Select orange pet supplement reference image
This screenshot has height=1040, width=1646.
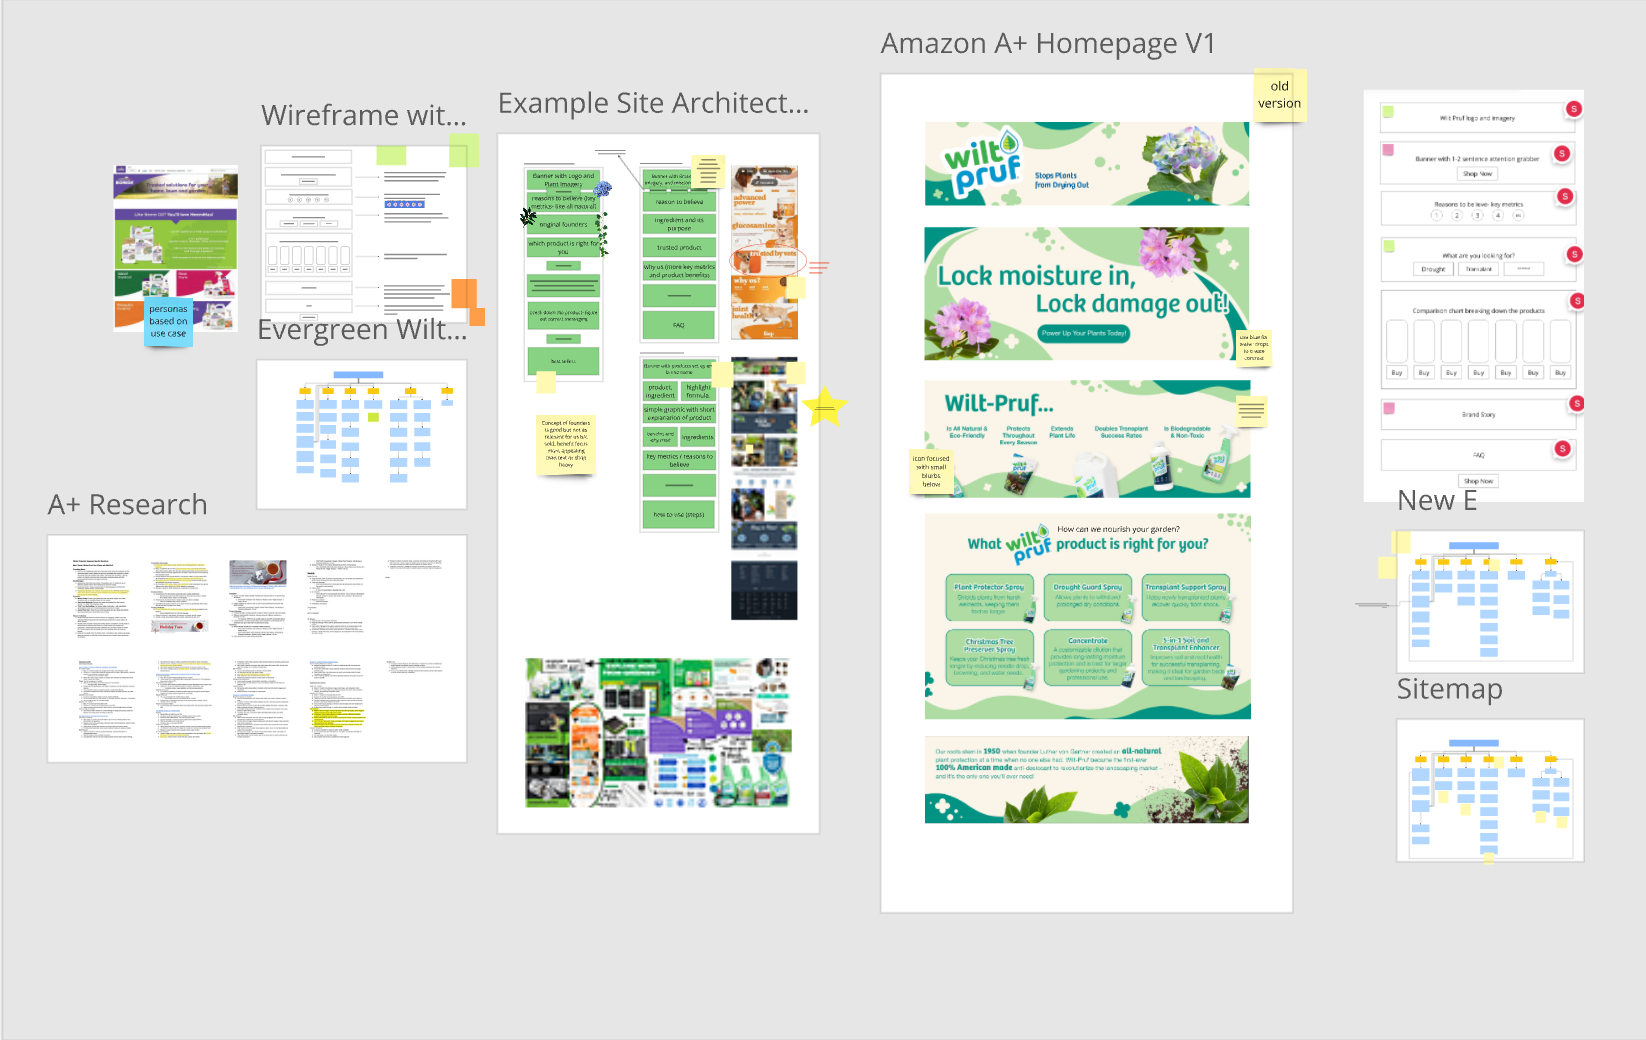(x=765, y=252)
